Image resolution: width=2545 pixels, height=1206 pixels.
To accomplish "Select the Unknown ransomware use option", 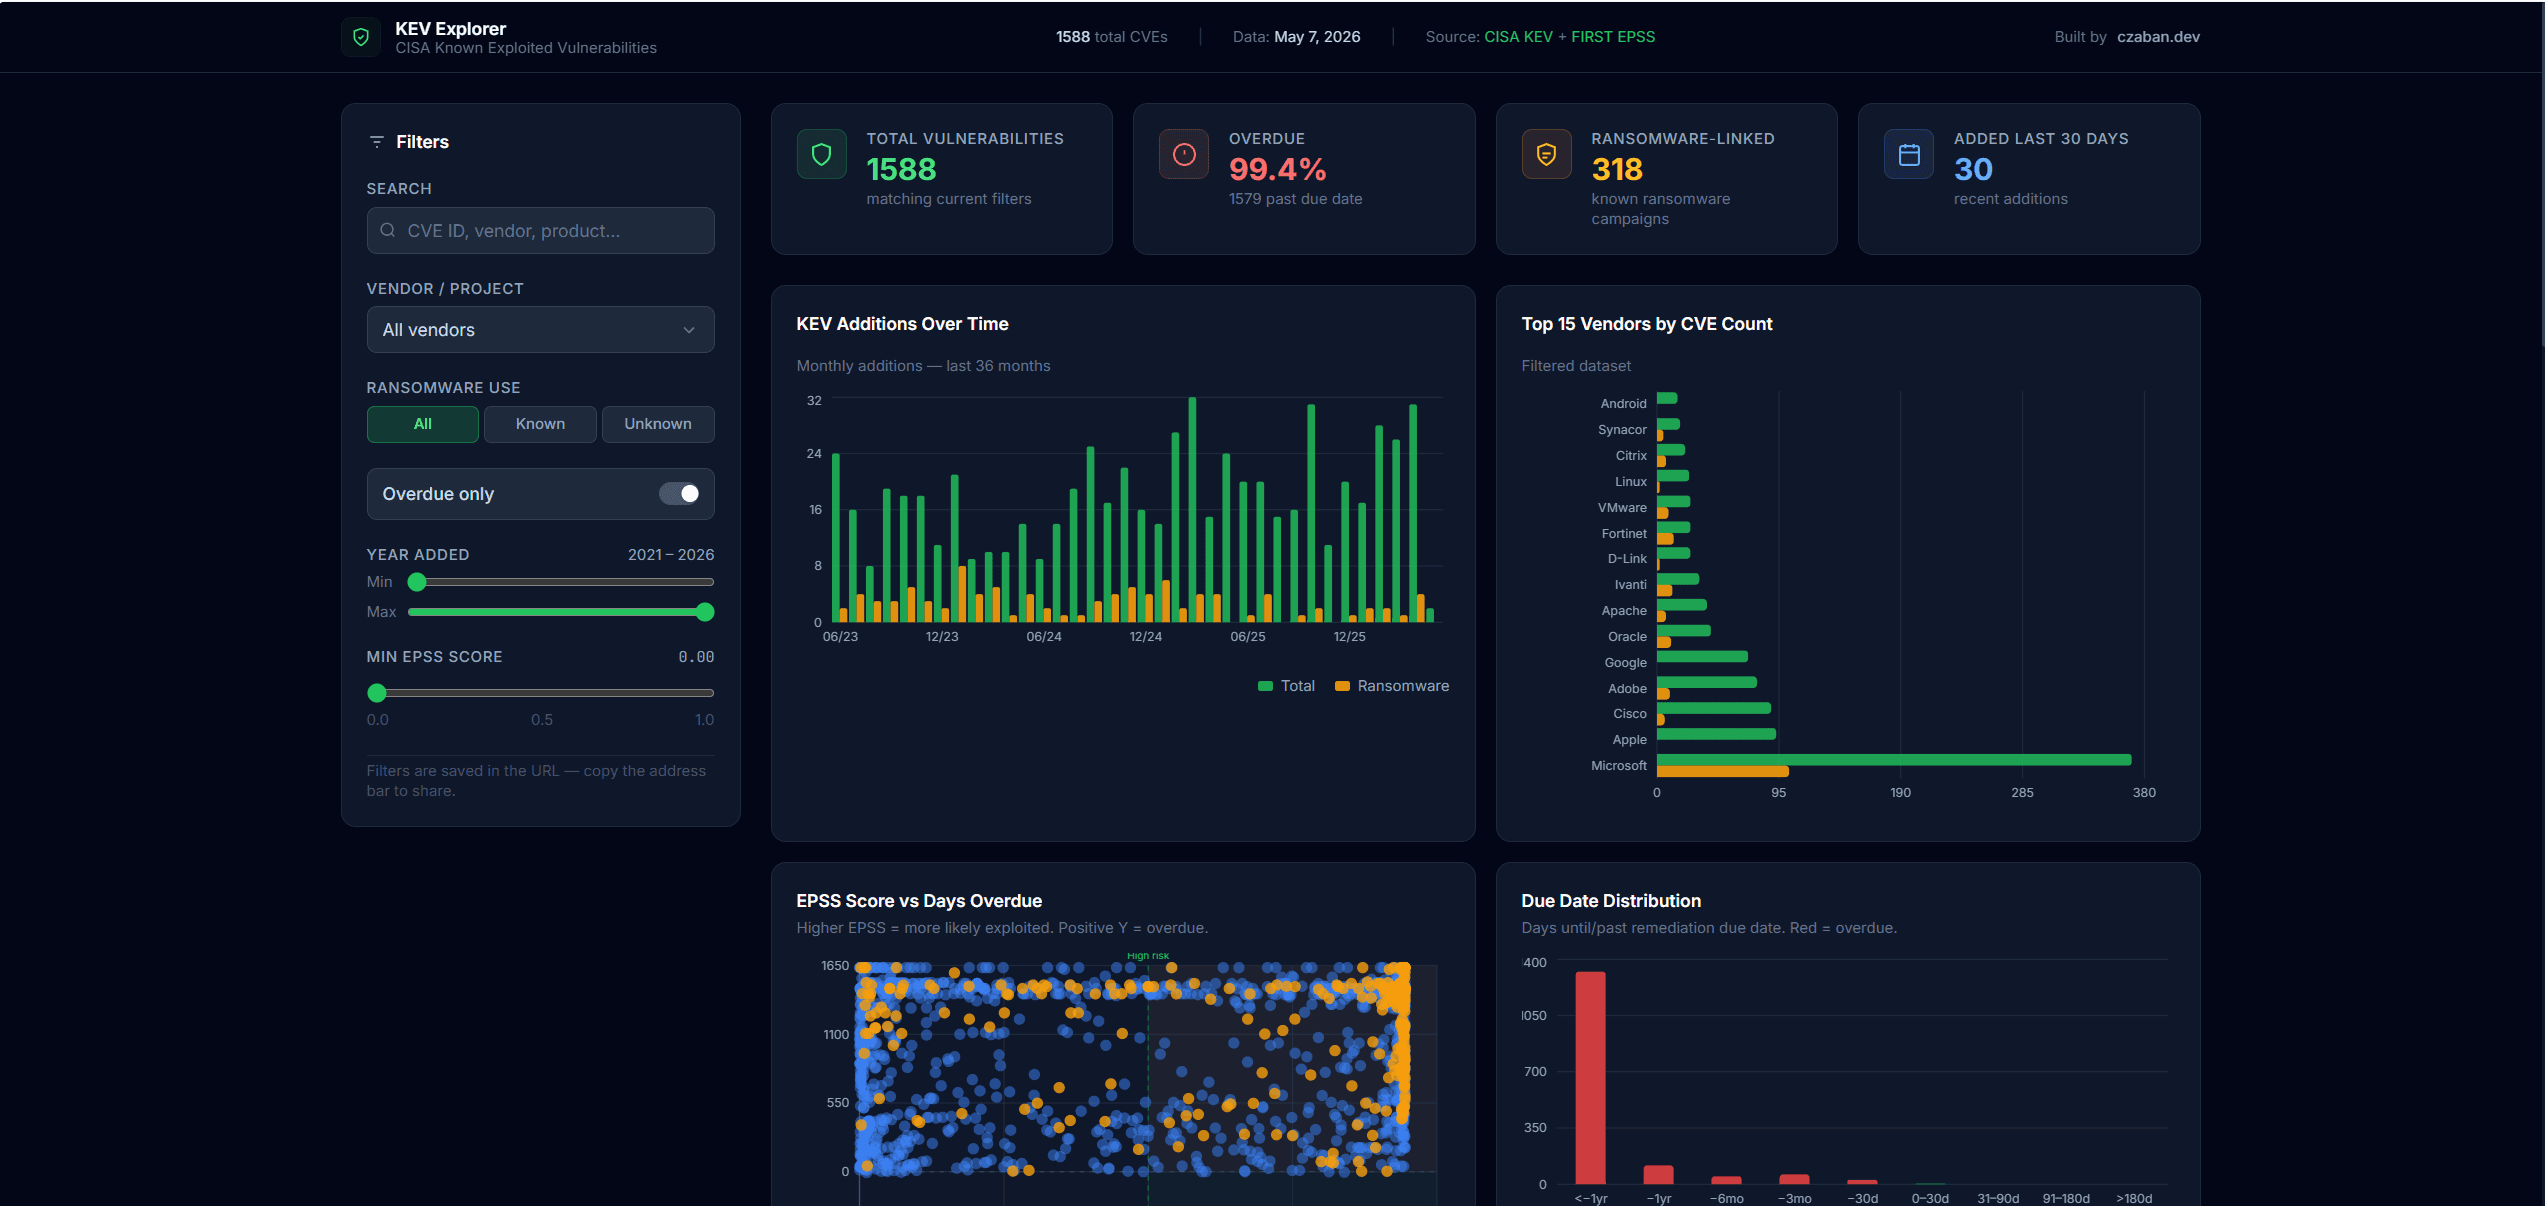I will coord(658,424).
